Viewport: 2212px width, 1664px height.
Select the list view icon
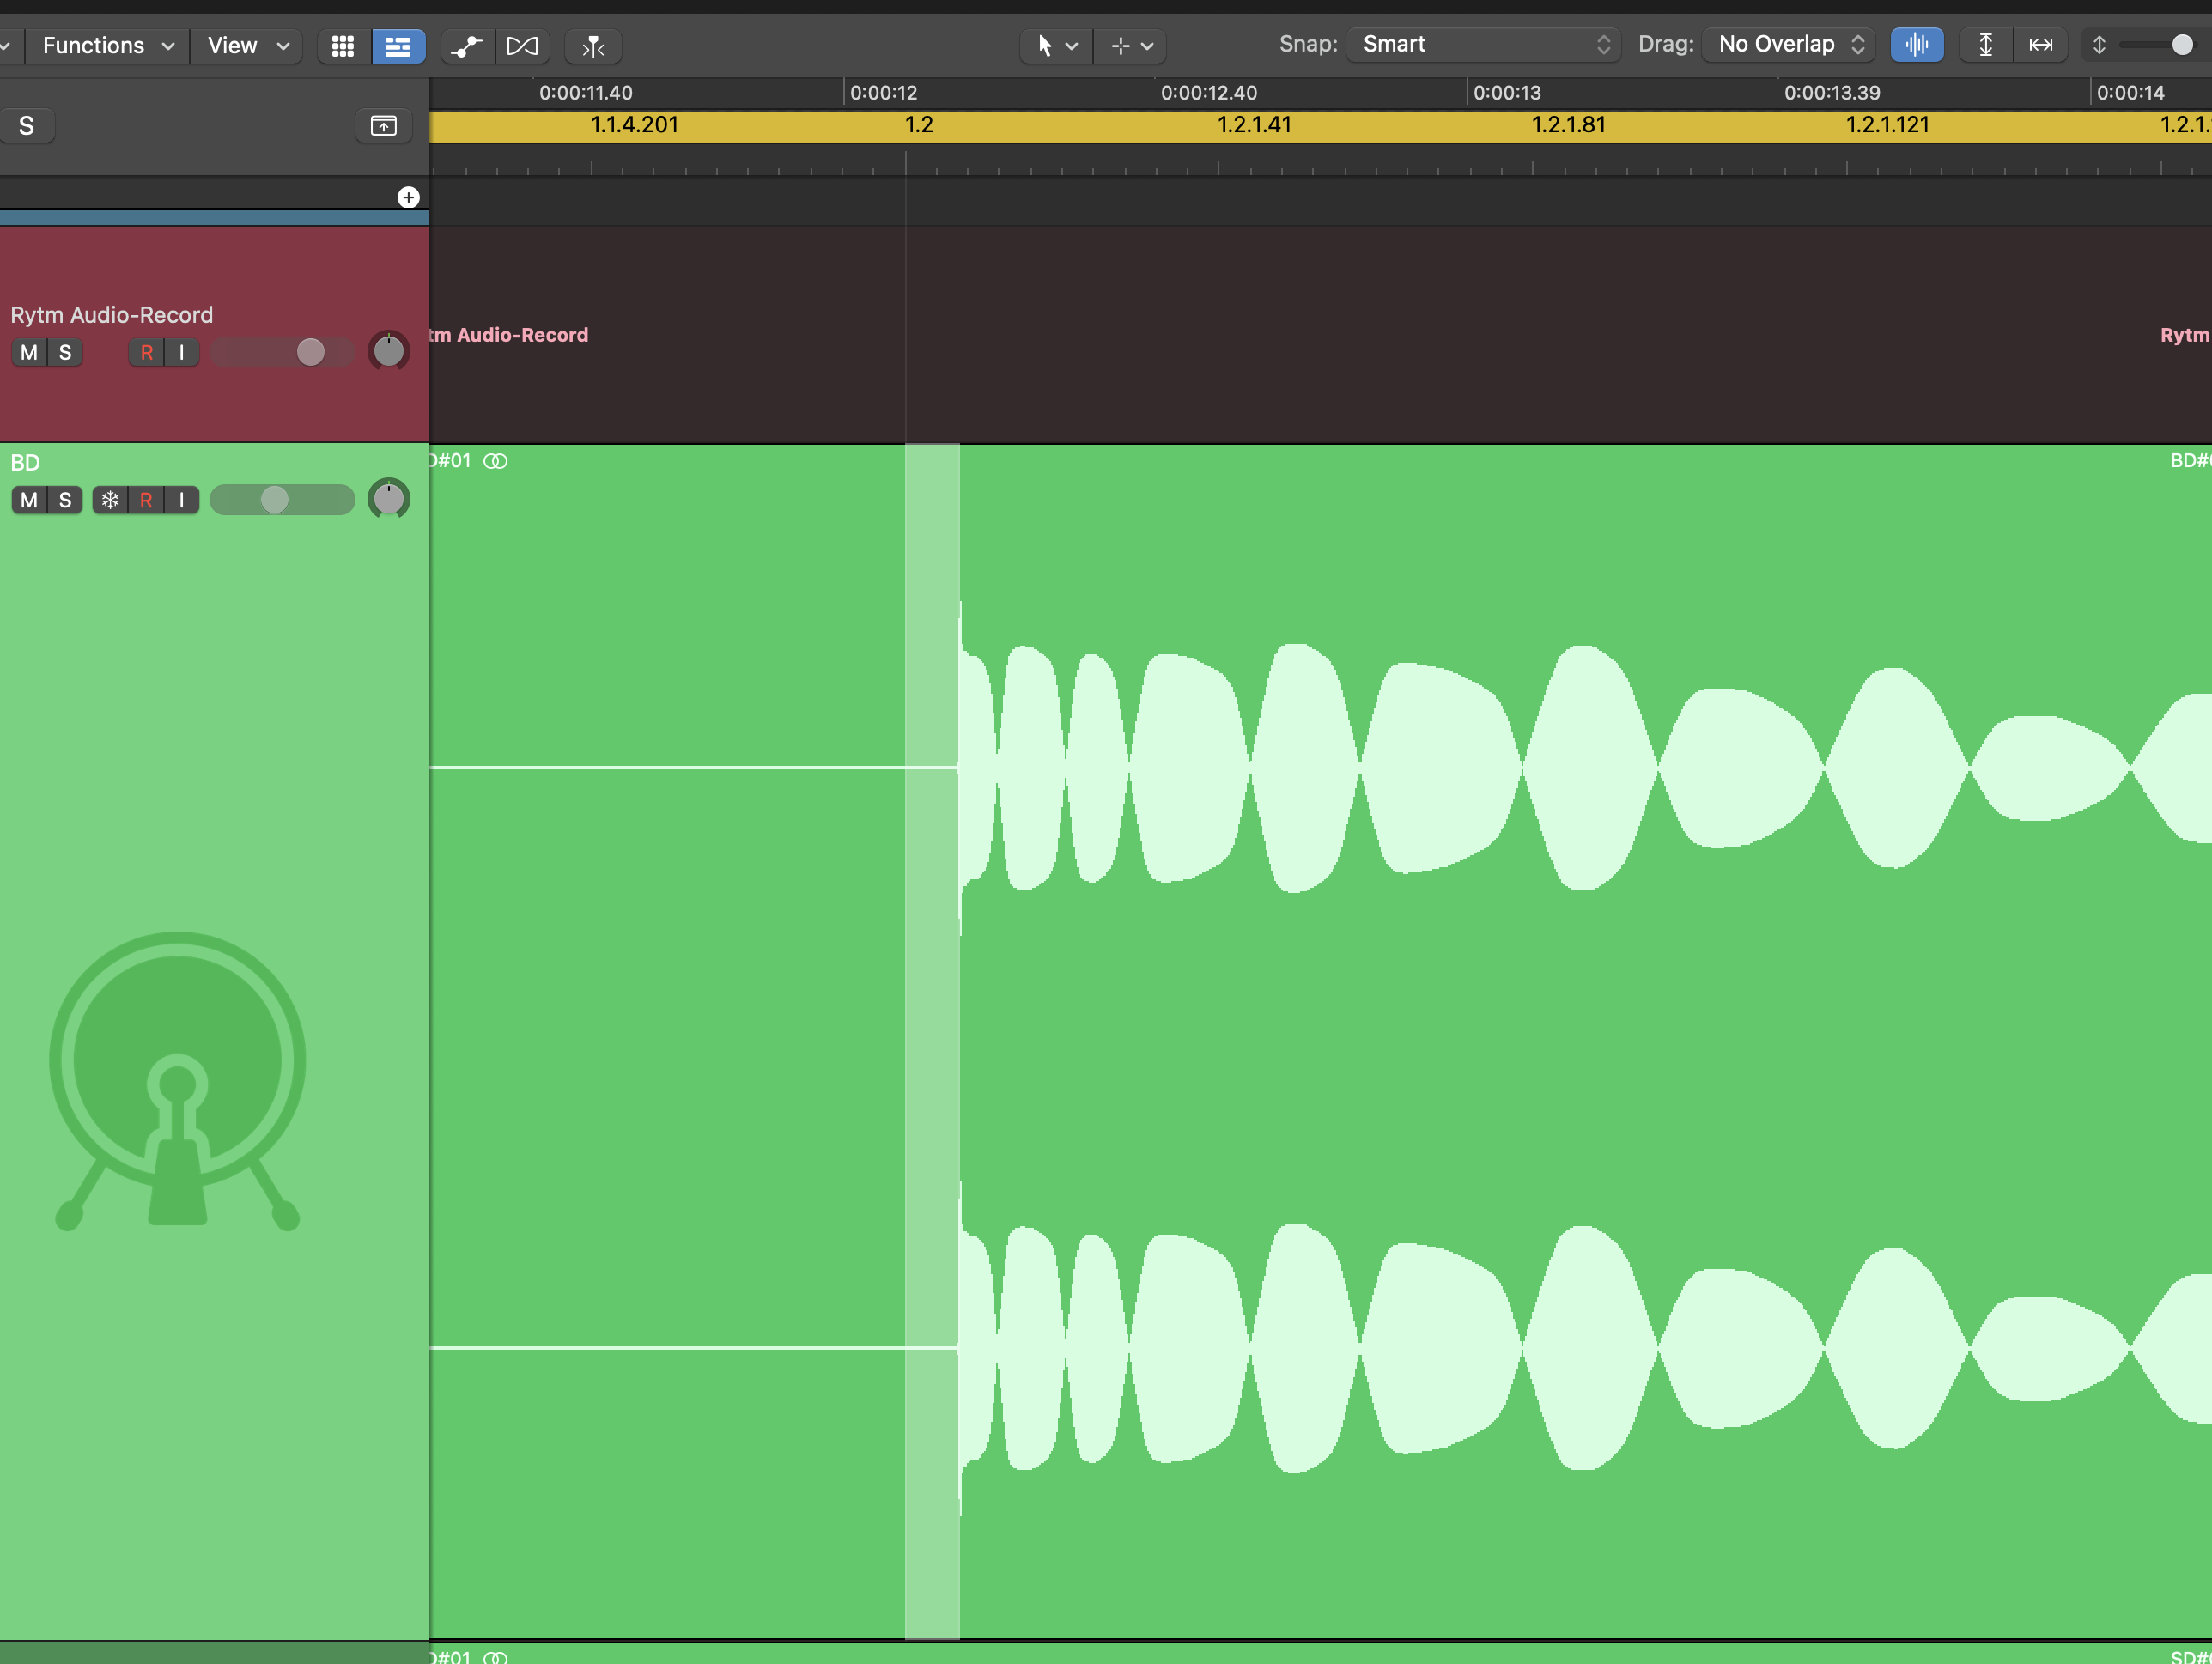398,46
